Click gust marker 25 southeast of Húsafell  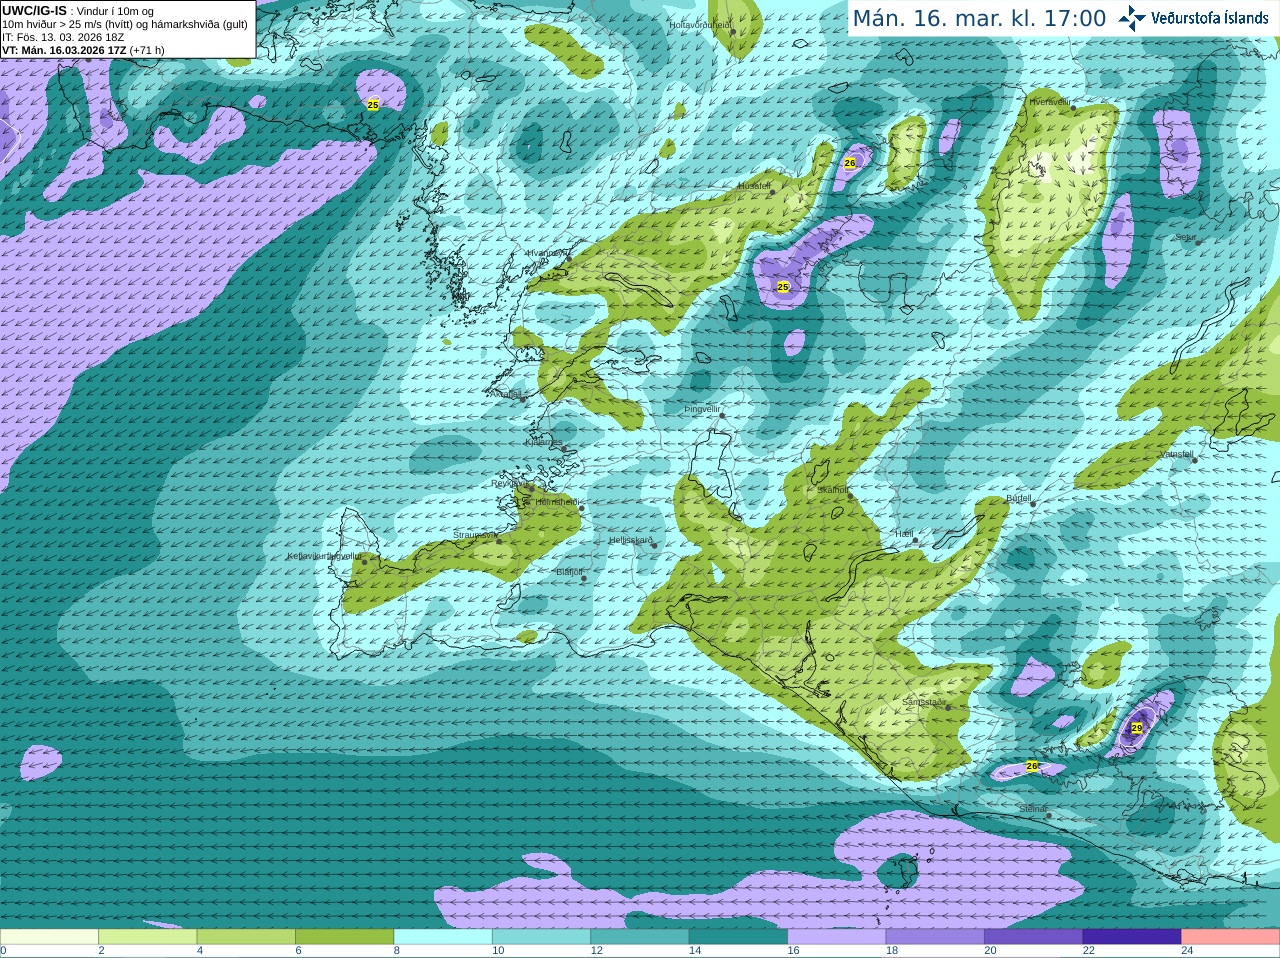pyautogui.click(x=783, y=287)
